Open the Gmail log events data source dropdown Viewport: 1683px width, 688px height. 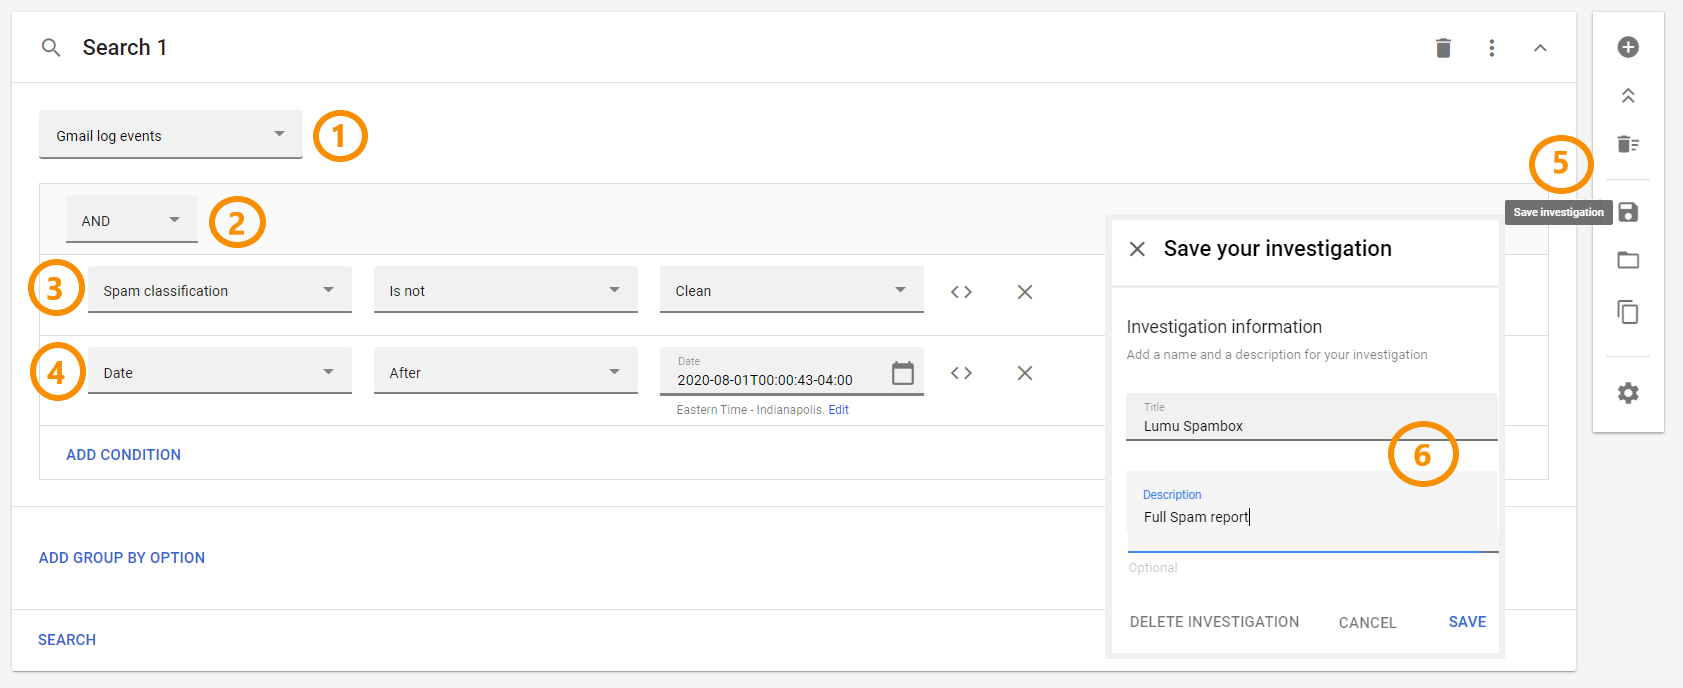click(170, 135)
